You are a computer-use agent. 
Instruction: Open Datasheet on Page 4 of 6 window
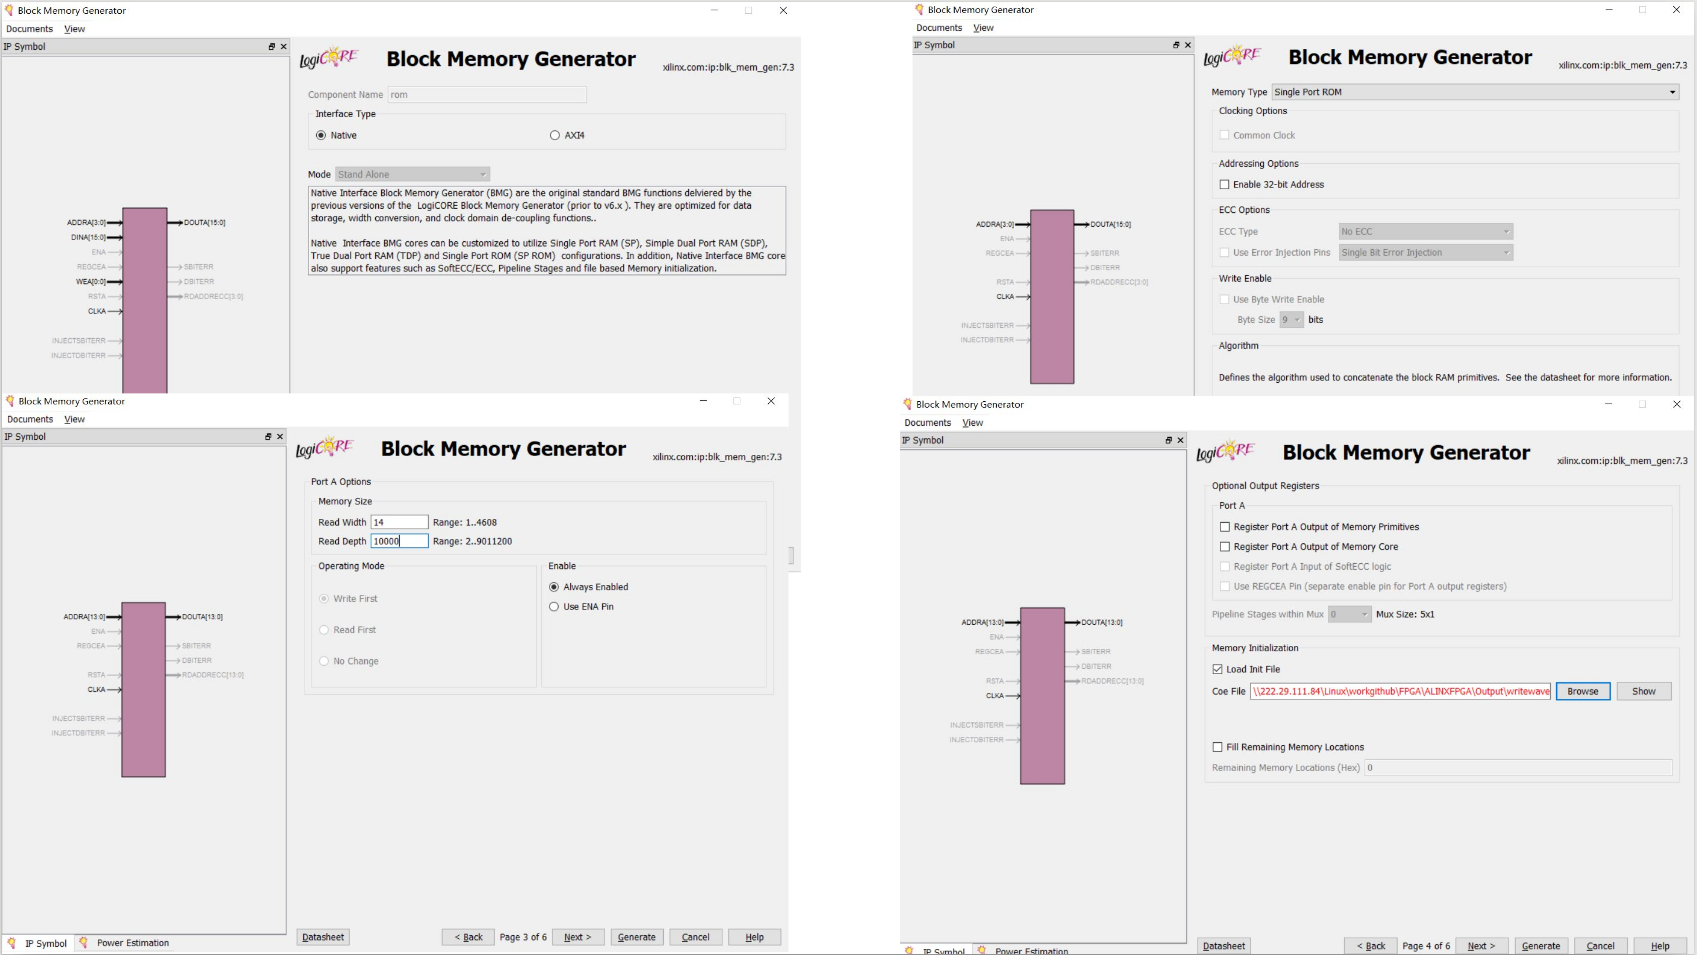(x=1224, y=946)
